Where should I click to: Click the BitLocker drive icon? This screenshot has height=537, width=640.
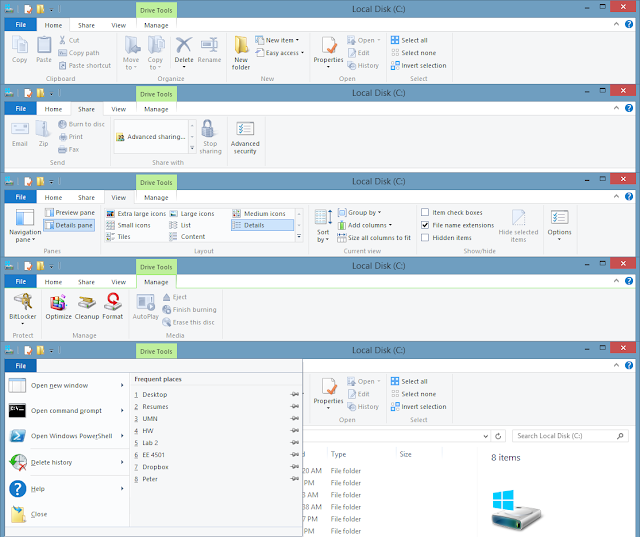[x=23, y=302]
